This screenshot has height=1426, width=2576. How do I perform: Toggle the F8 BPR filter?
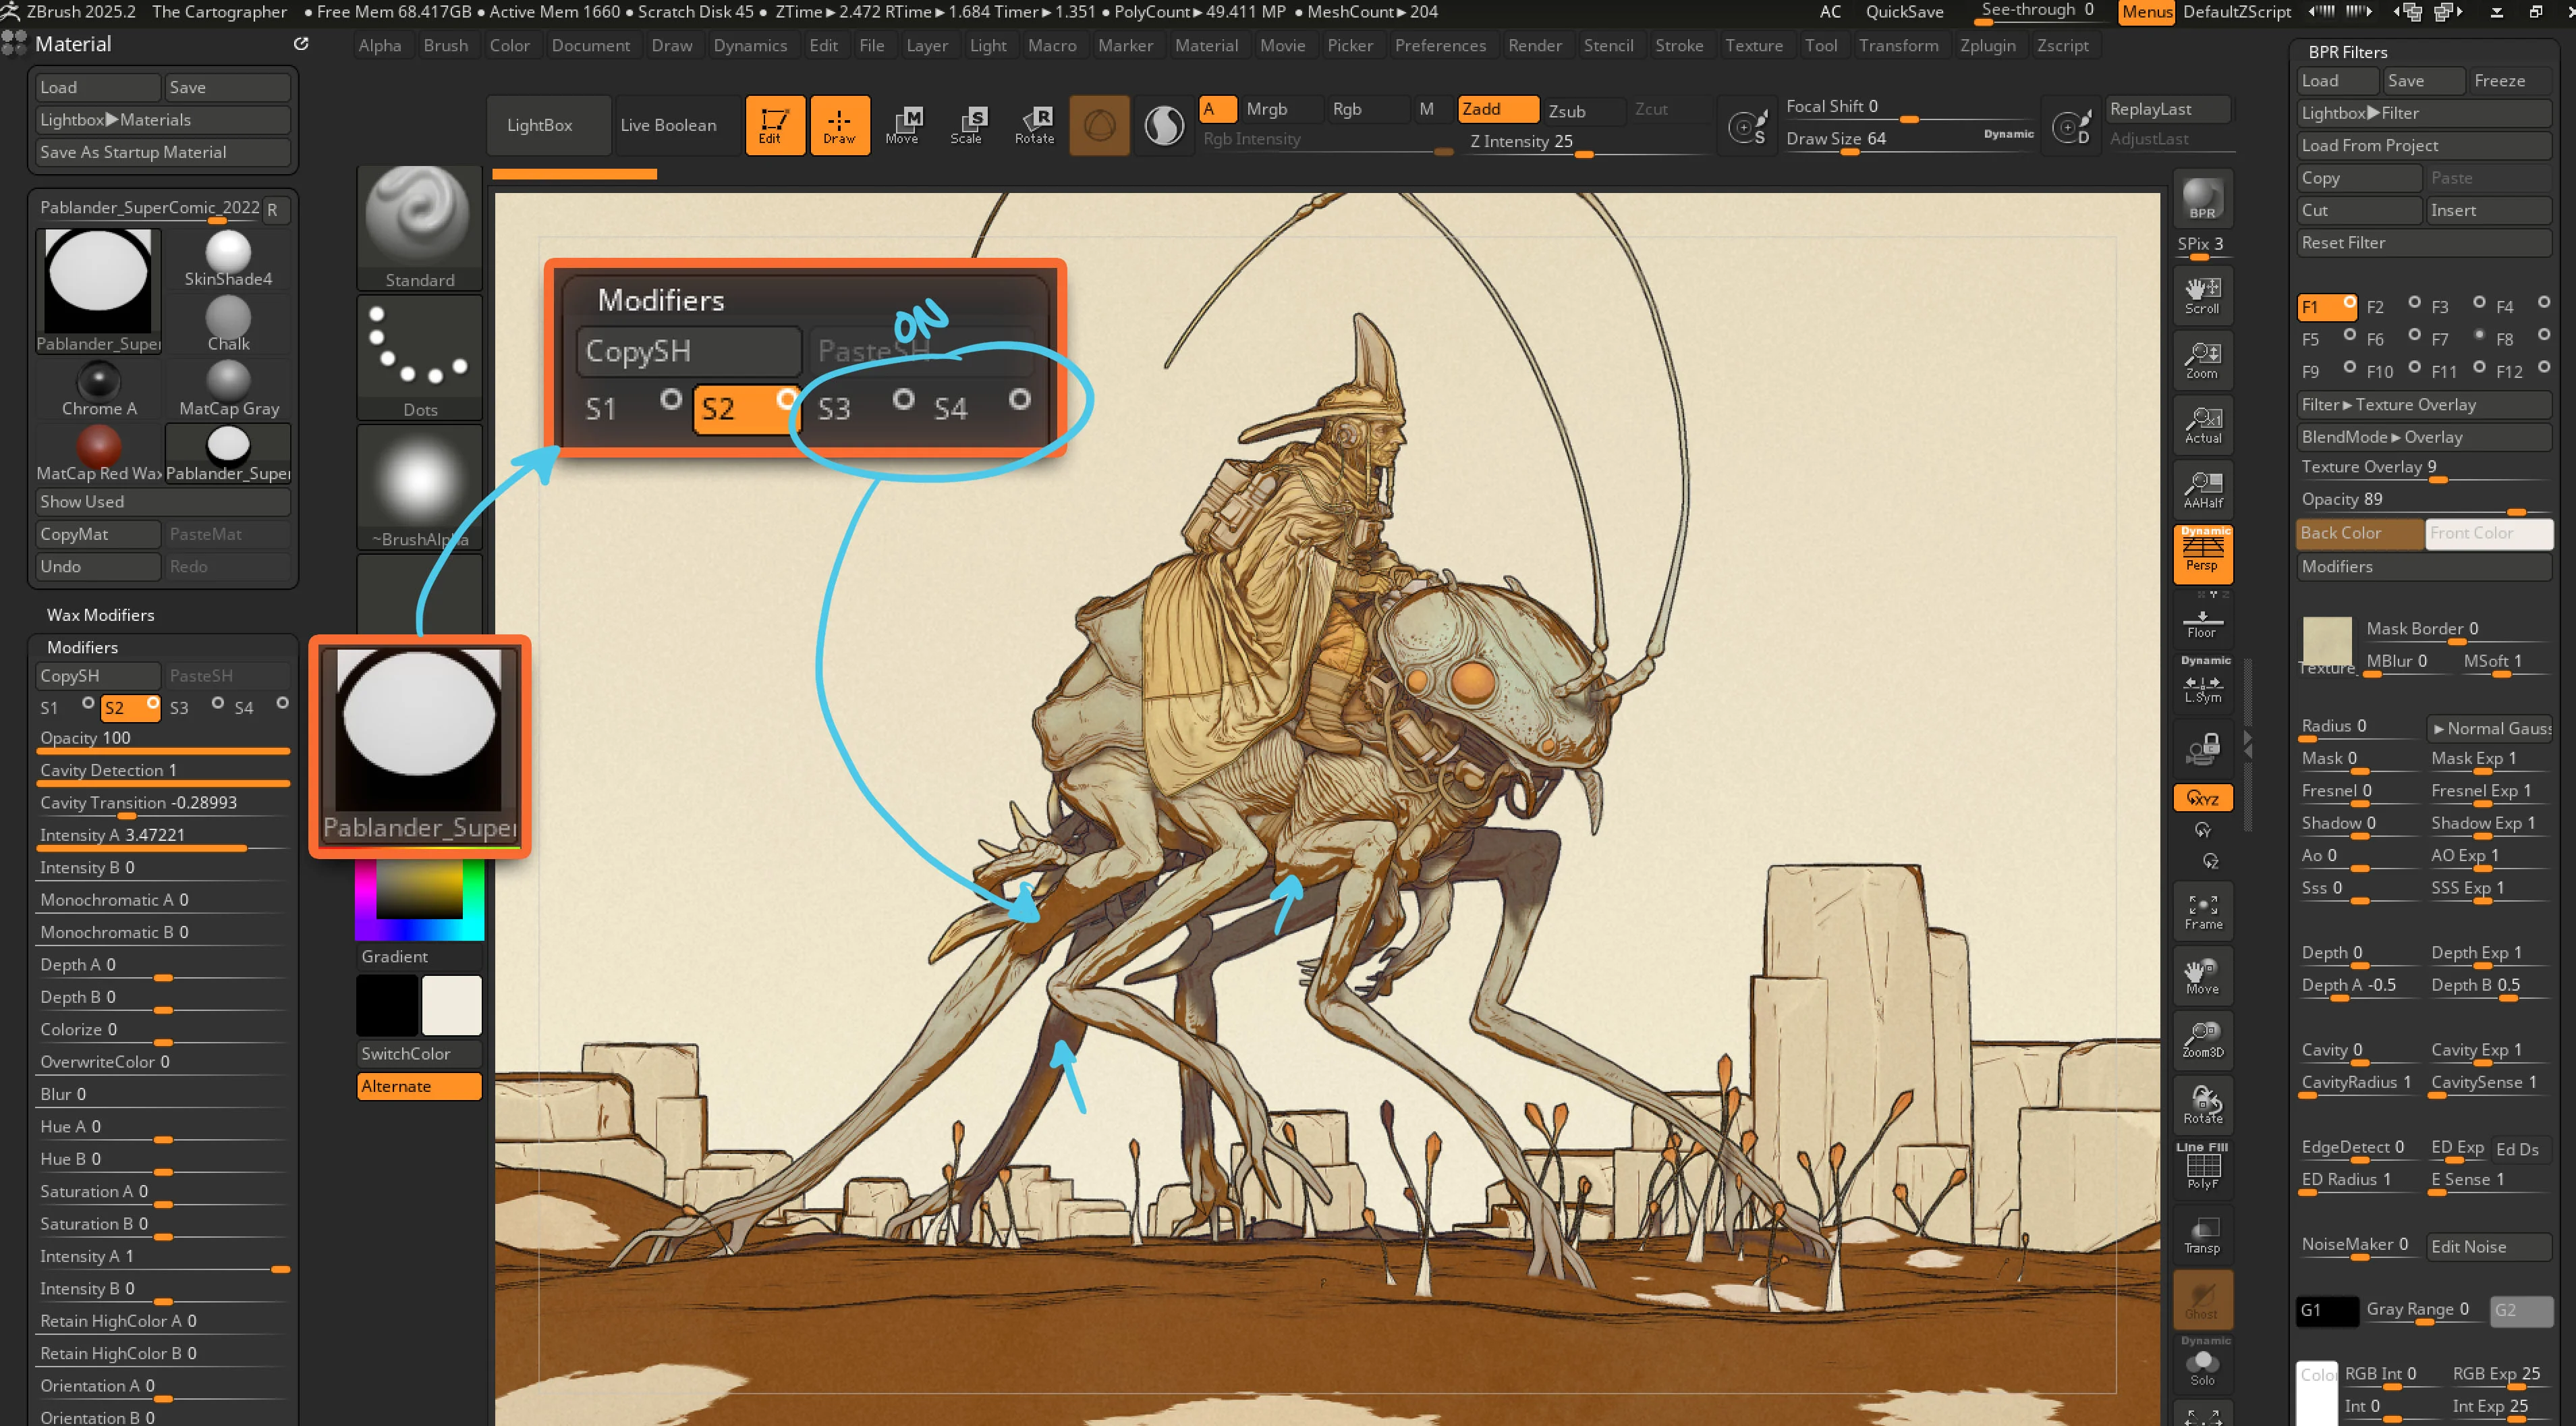2521,339
